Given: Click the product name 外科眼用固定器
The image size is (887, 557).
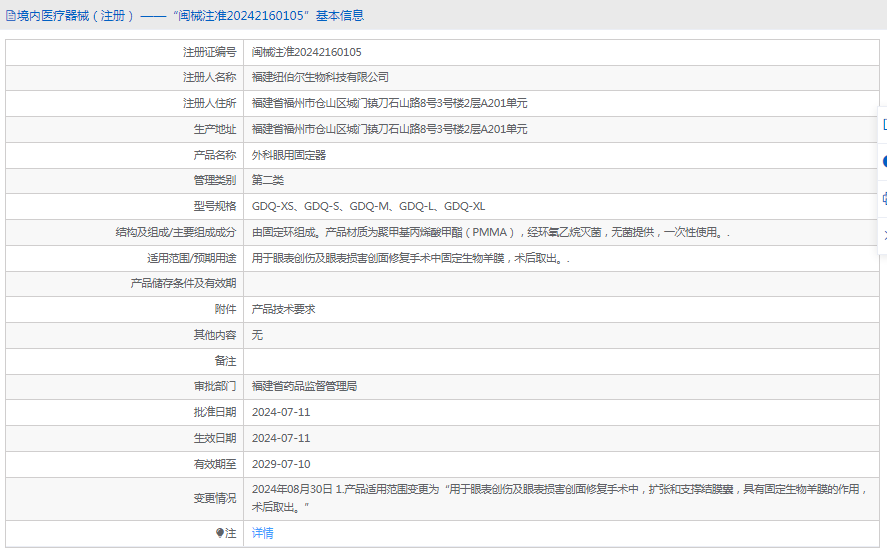Looking at the screenshot, I should click(x=289, y=155).
